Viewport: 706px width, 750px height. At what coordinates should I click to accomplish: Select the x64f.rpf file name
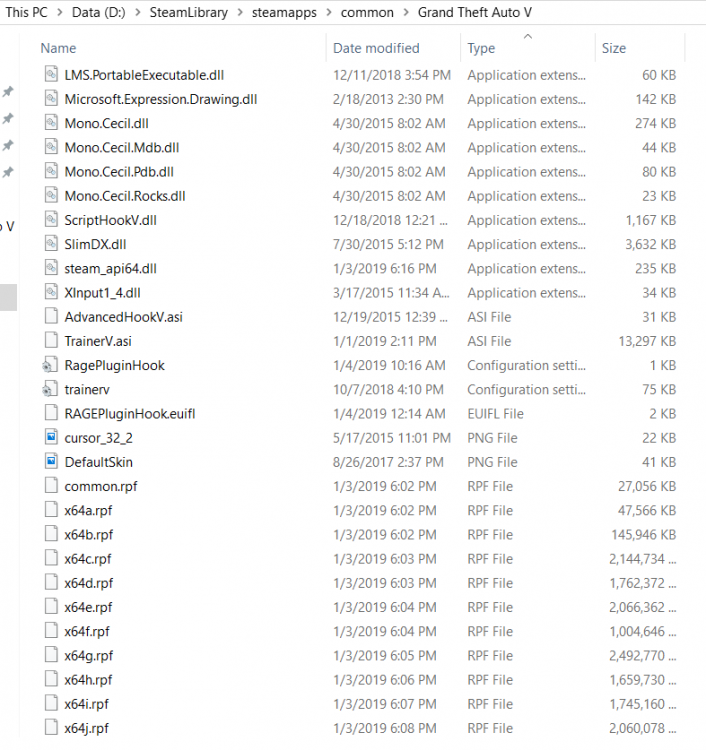87,631
